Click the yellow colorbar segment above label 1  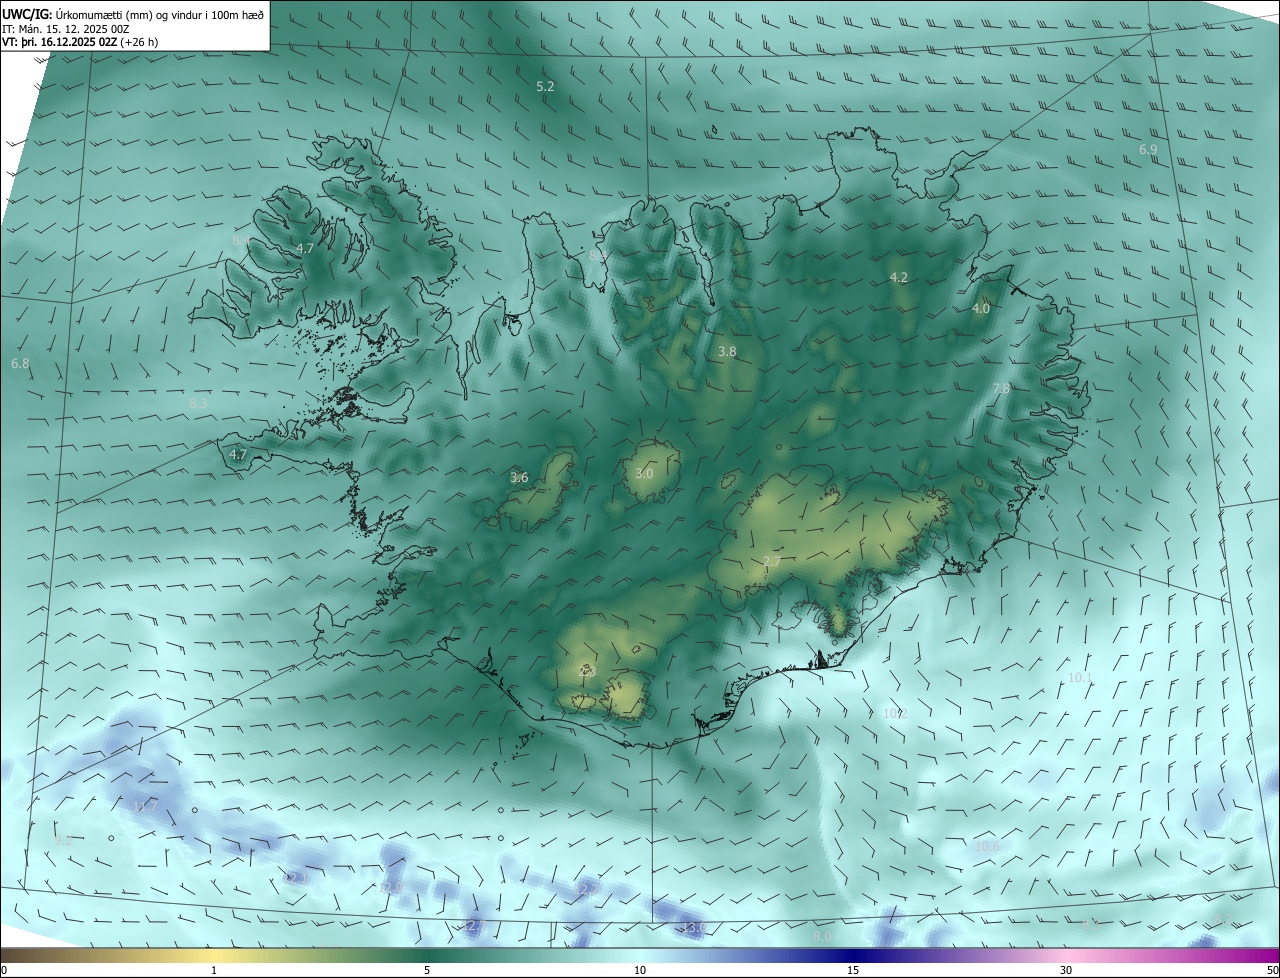click(x=214, y=955)
